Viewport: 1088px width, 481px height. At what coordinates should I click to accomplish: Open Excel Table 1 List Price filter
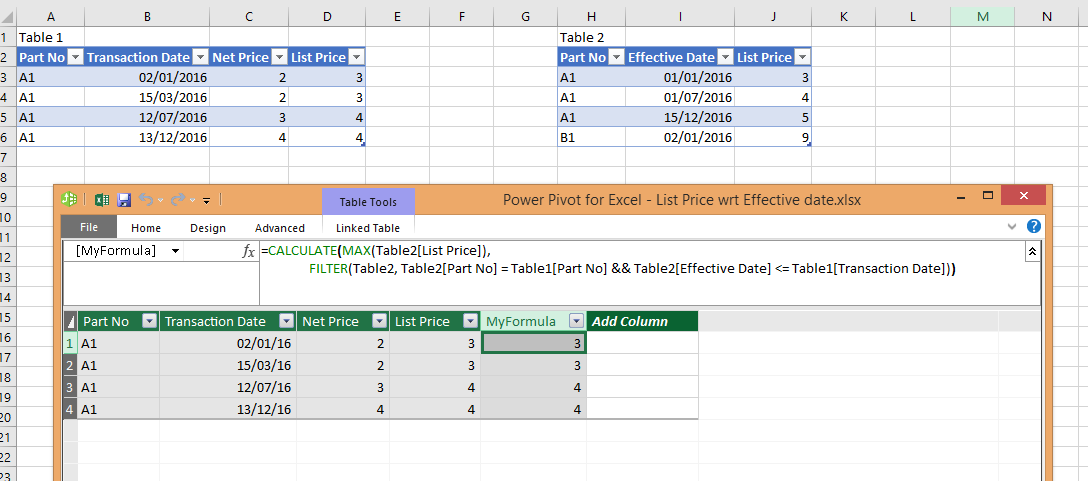[356, 58]
